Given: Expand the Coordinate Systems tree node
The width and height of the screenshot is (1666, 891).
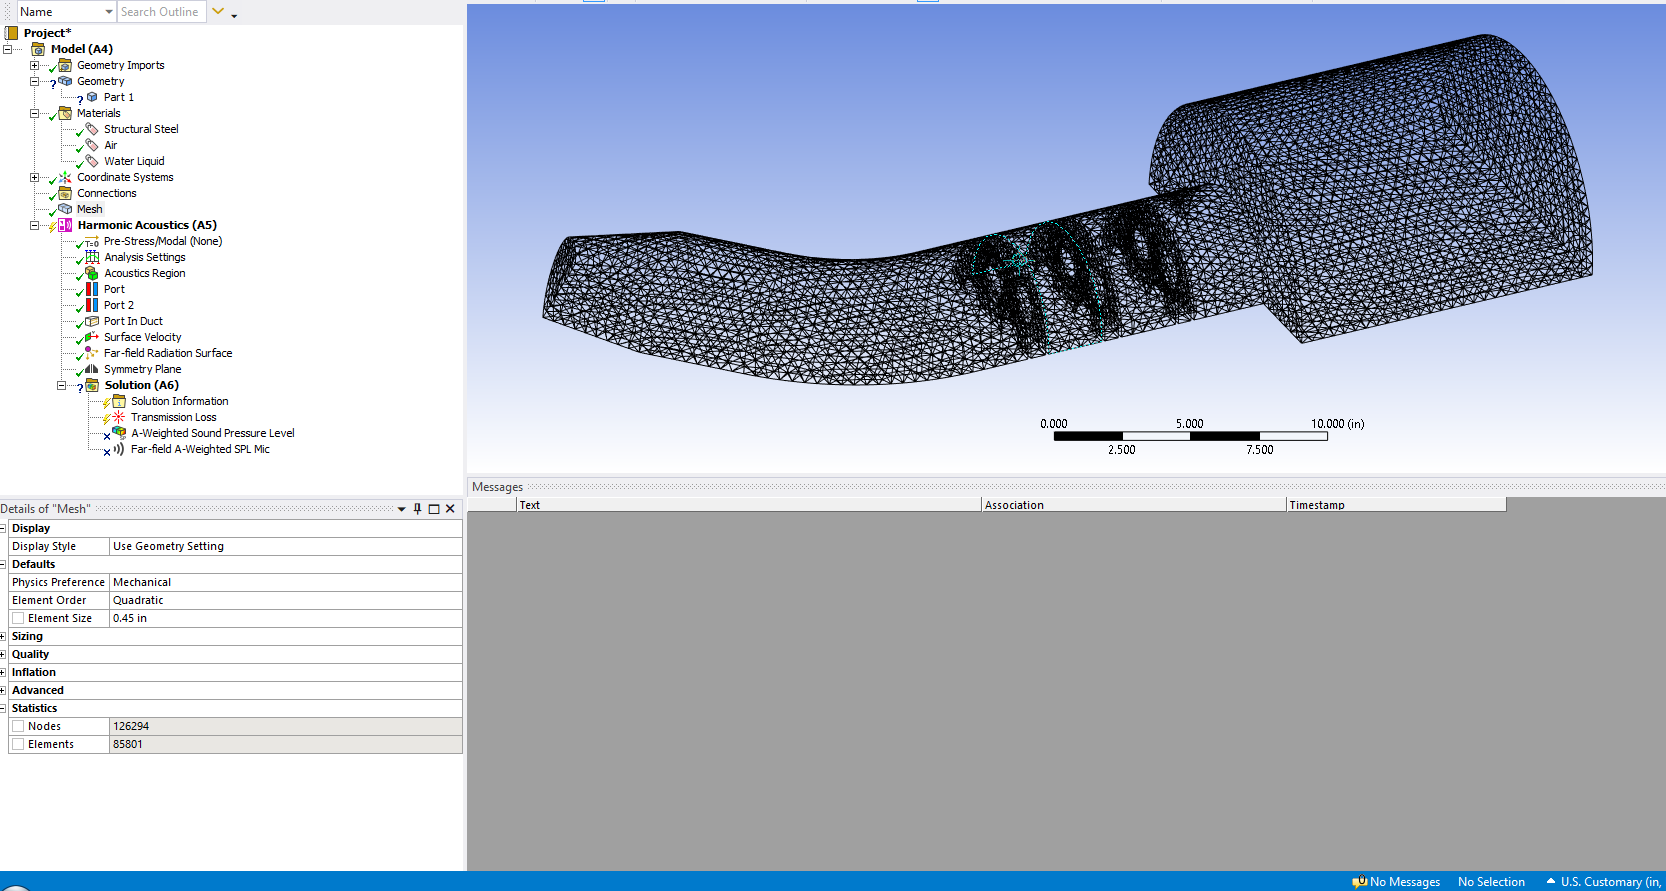Looking at the screenshot, I should 34,177.
